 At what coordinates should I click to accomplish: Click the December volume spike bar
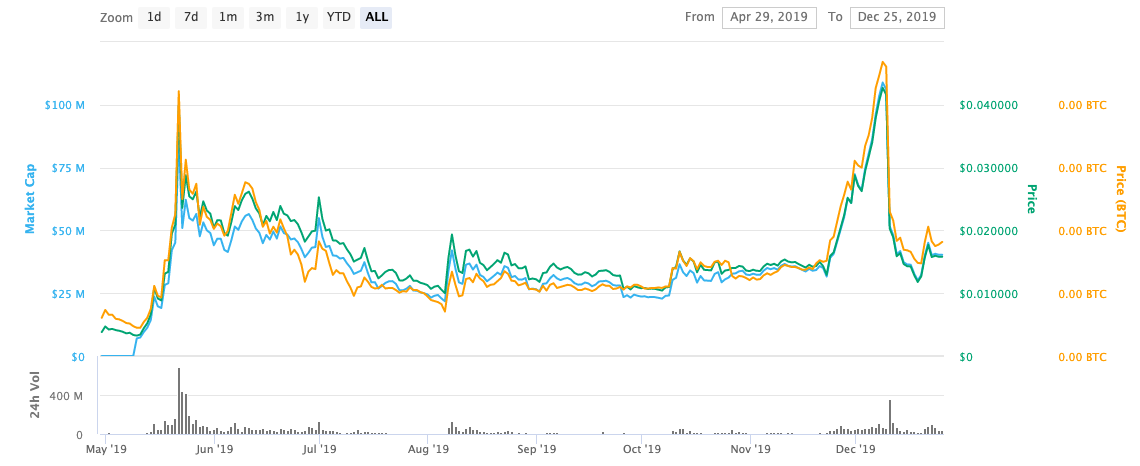(889, 416)
